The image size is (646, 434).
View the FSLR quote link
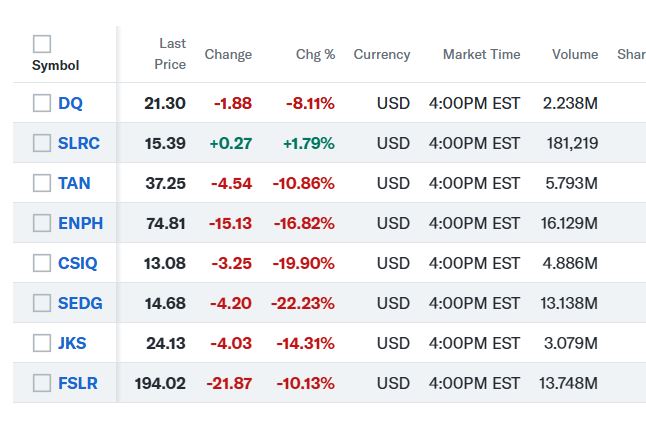click(x=78, y=383)
